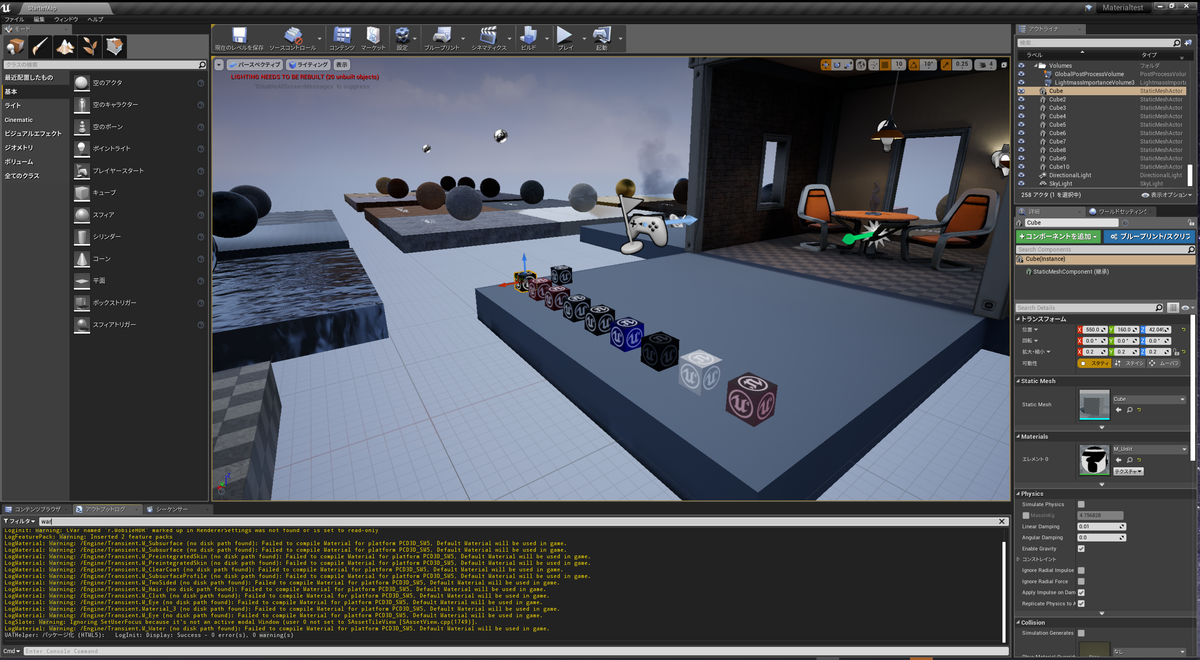Click the ビルド (Build) toolbar icon

click(x=529, y=35)
